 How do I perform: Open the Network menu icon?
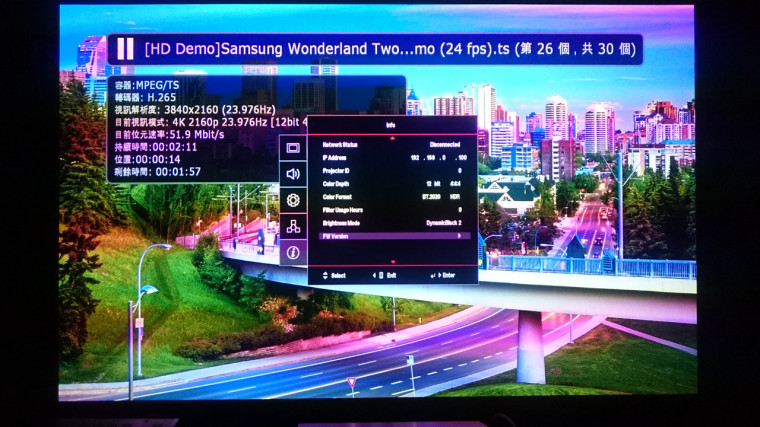(x=293, y=226)
